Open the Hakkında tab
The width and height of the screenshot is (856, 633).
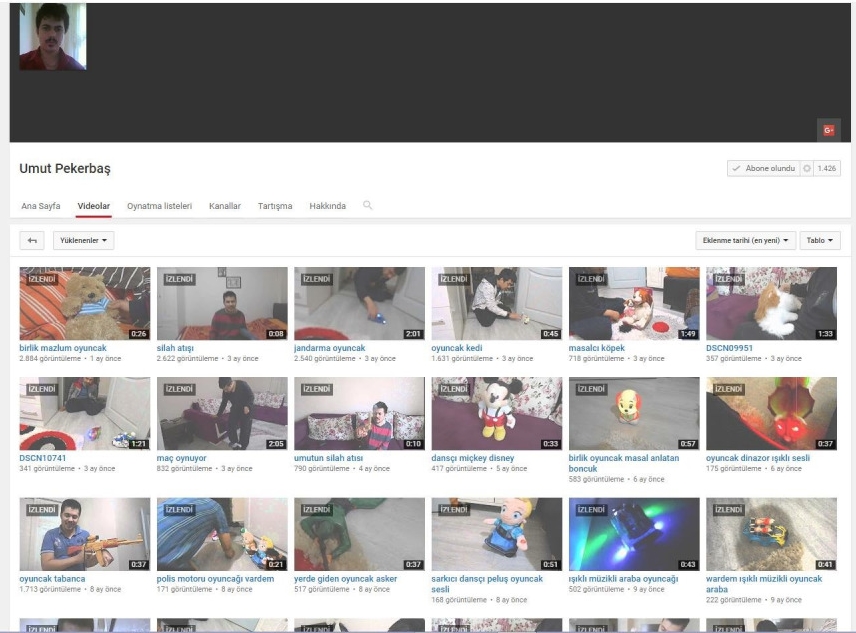click(328, 206)
